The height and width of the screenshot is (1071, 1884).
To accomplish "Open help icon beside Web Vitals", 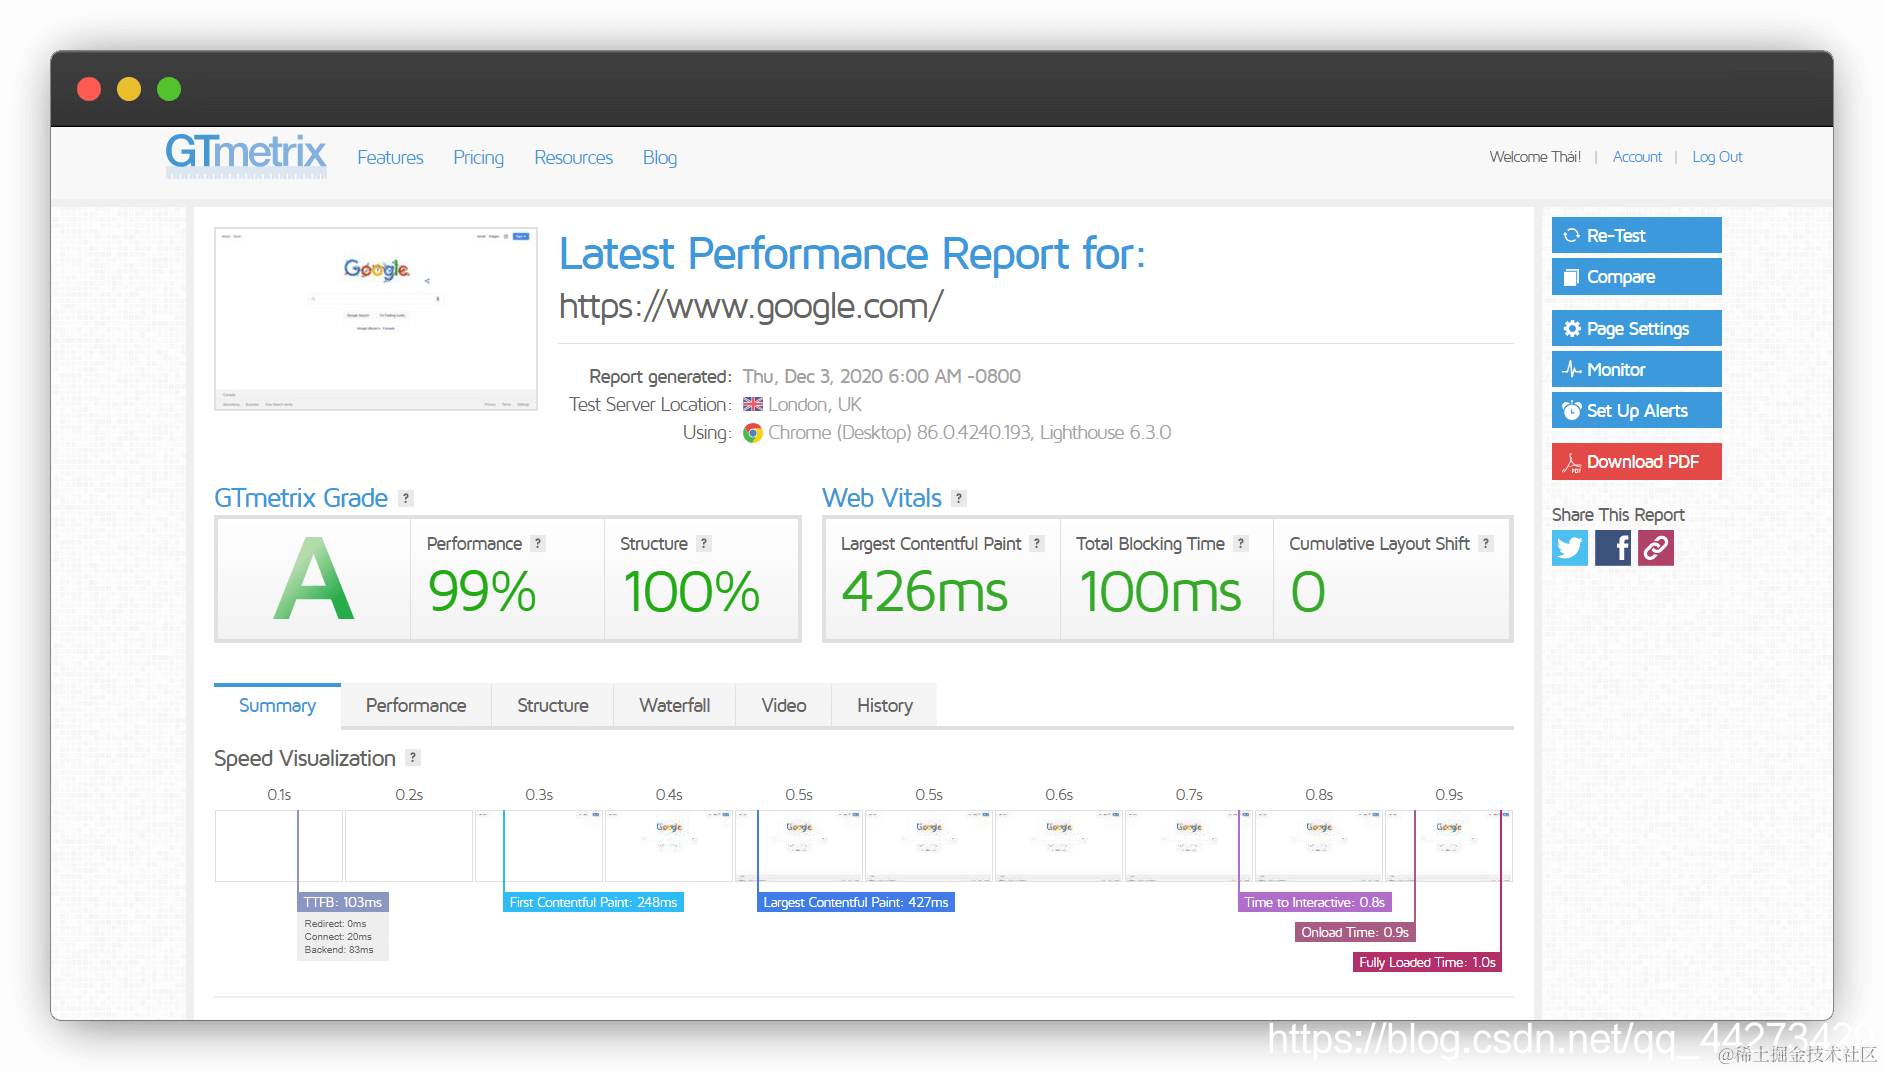I will tap(959, 498).
